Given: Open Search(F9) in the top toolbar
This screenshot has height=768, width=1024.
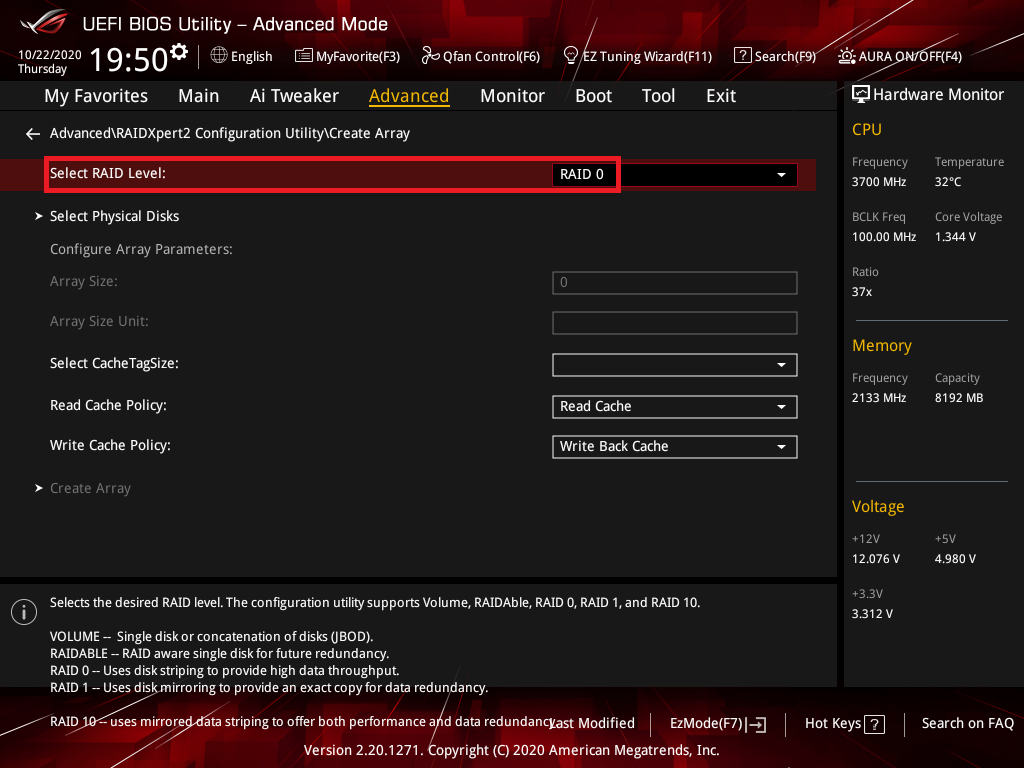Looking at the screenshot, I should coord(775,56).
